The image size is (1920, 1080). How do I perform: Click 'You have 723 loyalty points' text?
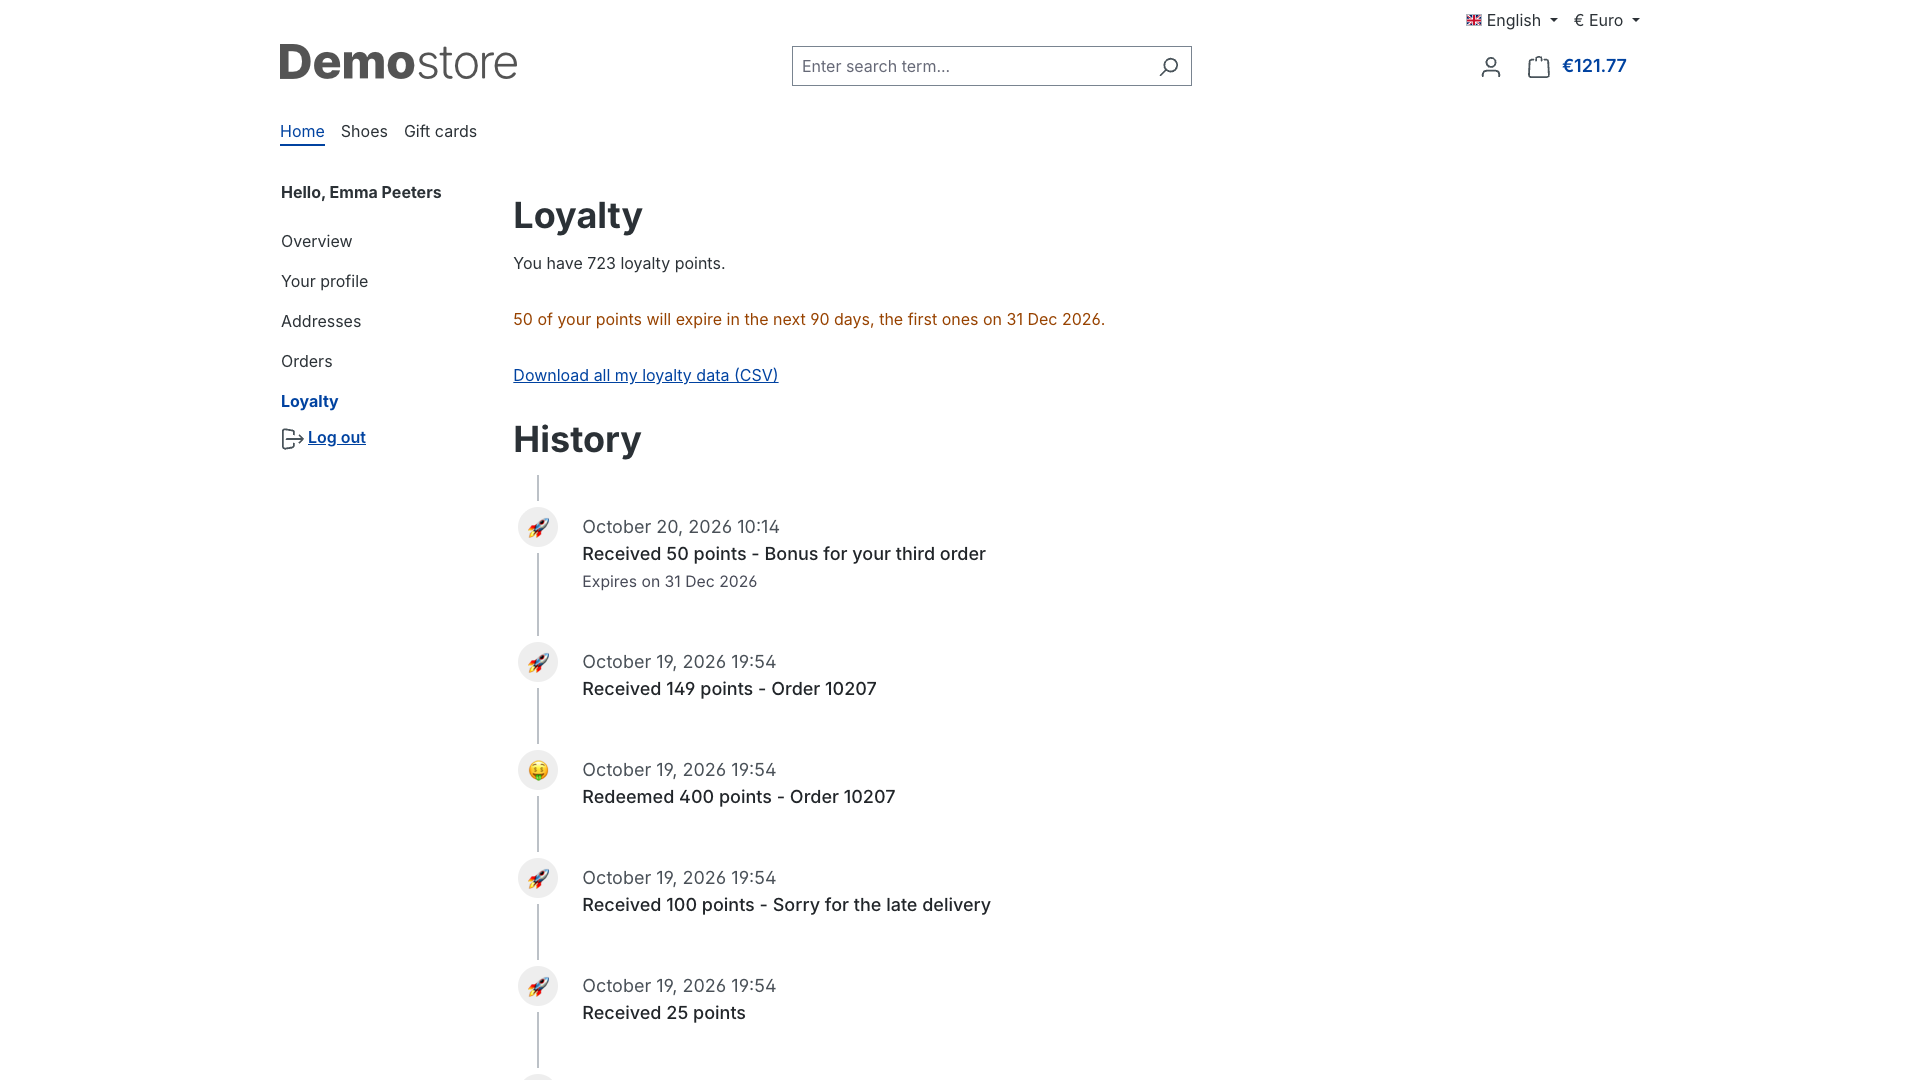pyautogui.click(x=619, y=263)
